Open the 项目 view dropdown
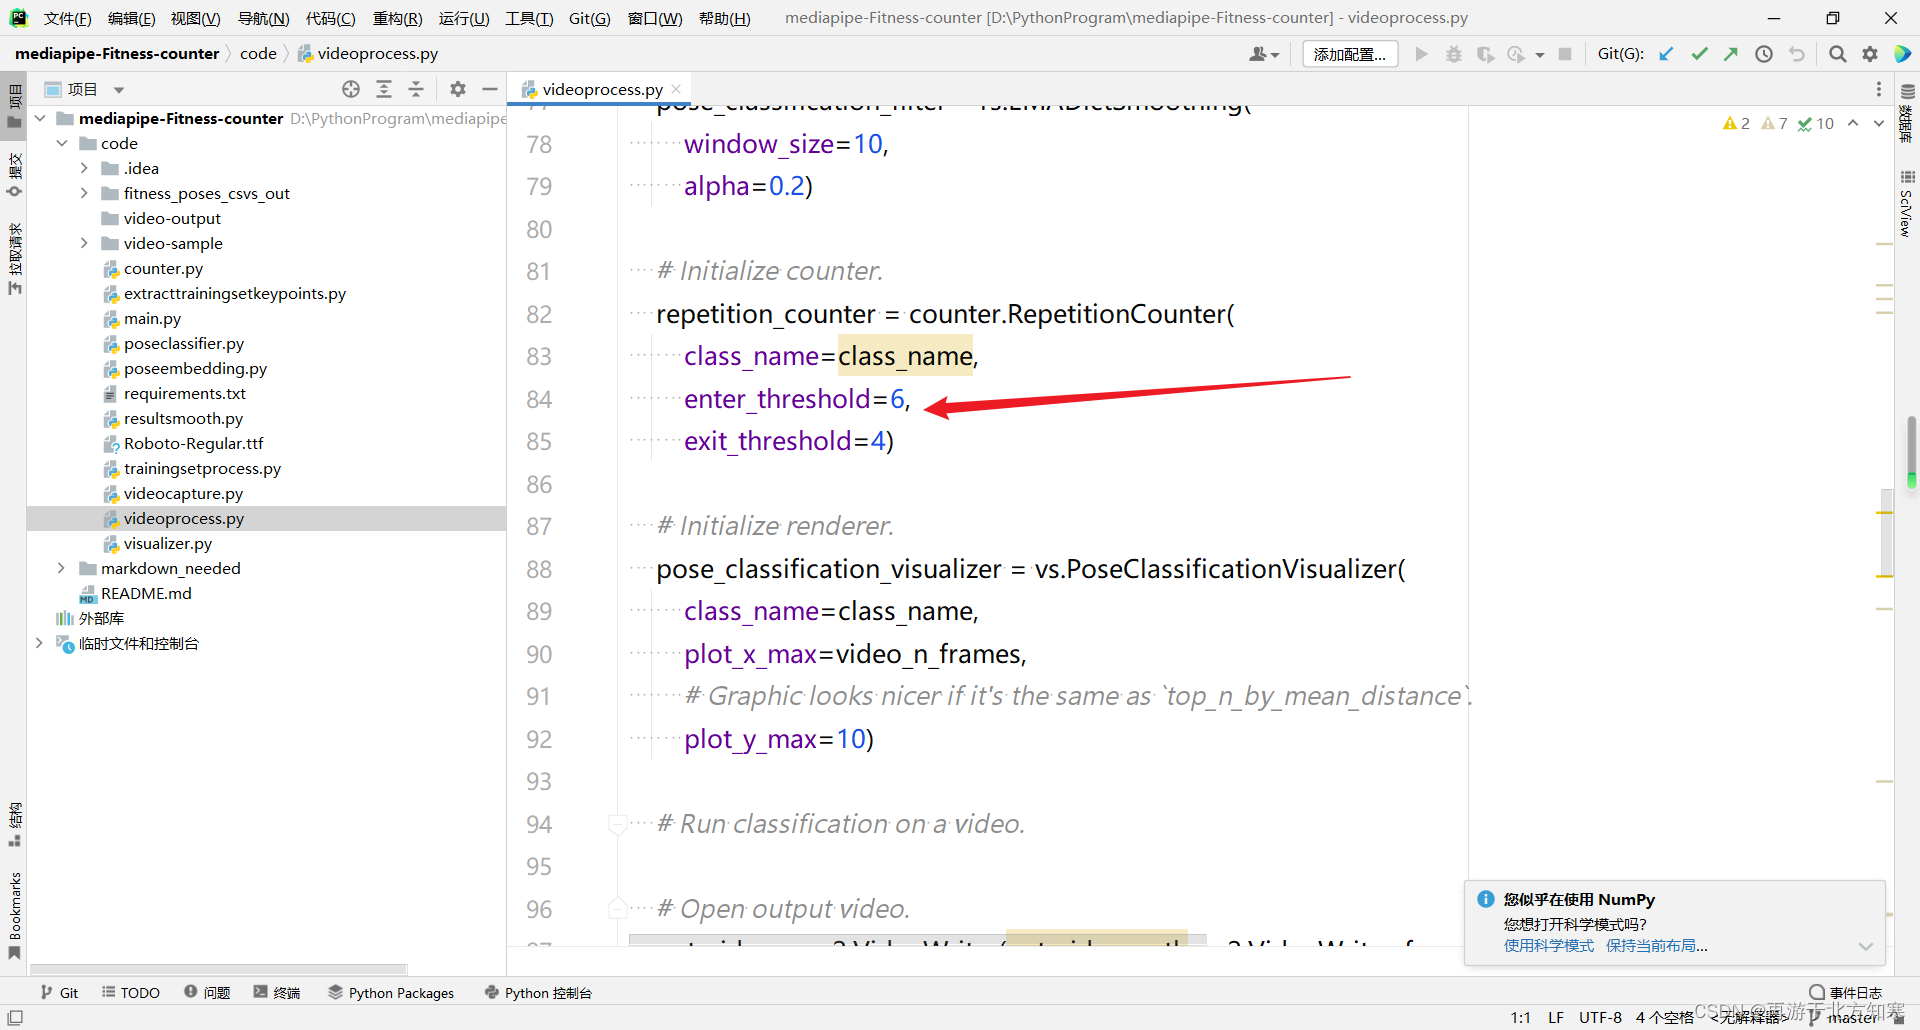1920x1030 pixels. pyautogui.click(x=119, y=90)
